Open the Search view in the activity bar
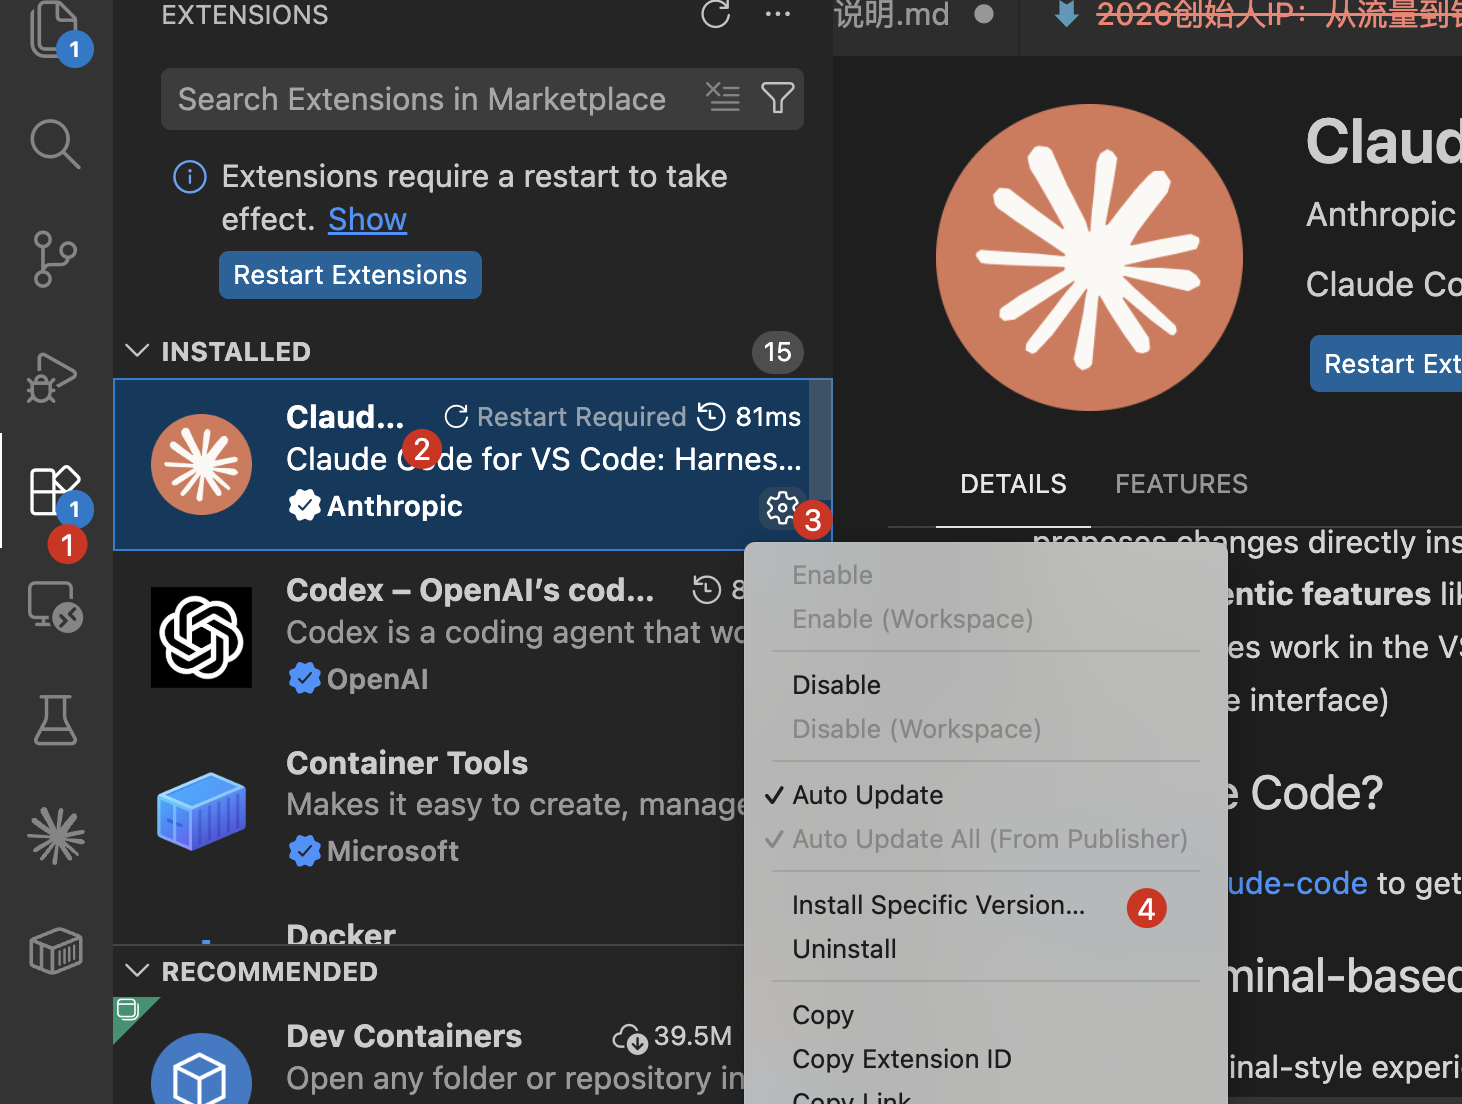This screenshot has height=1104, width=1462. [x=55, y=144]
